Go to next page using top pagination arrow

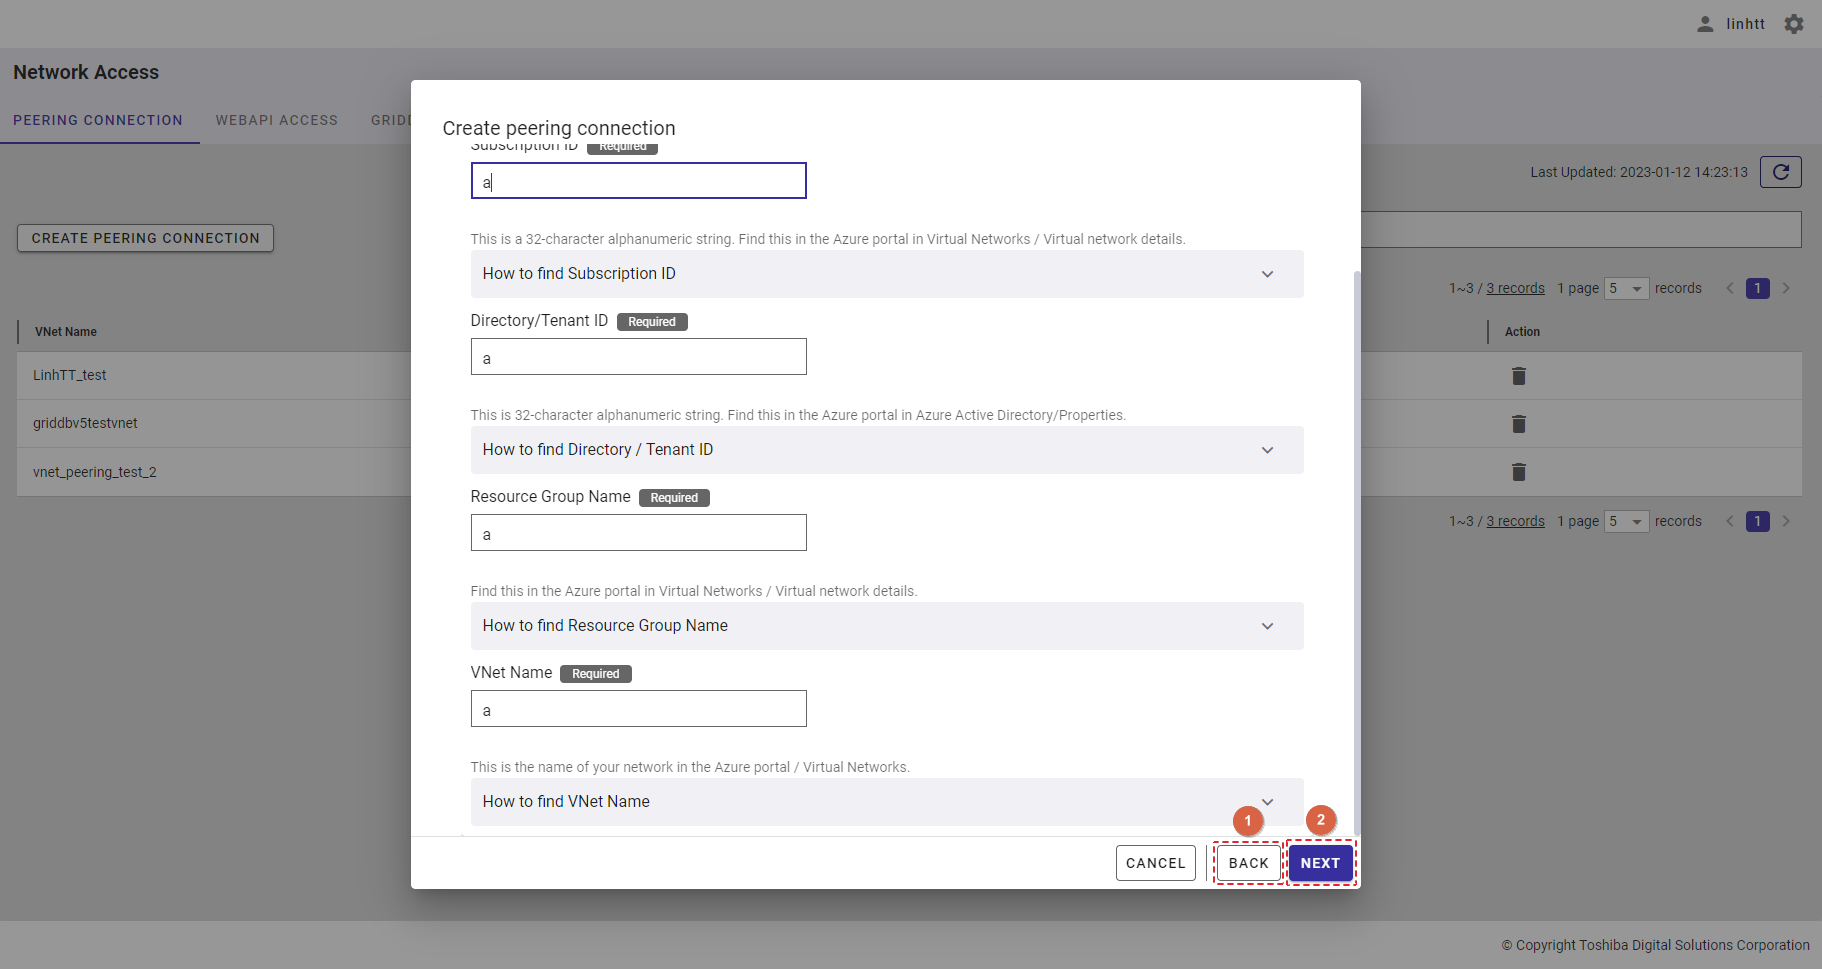click(1786, 289)
